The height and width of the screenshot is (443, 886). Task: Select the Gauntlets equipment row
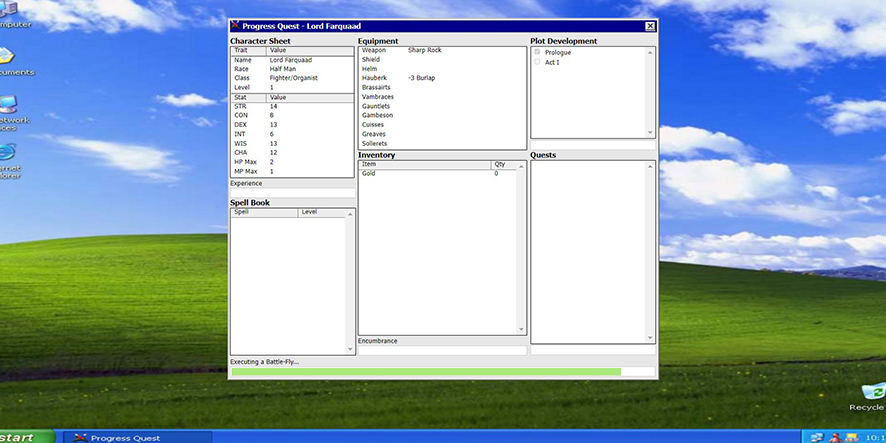(442, 106)
